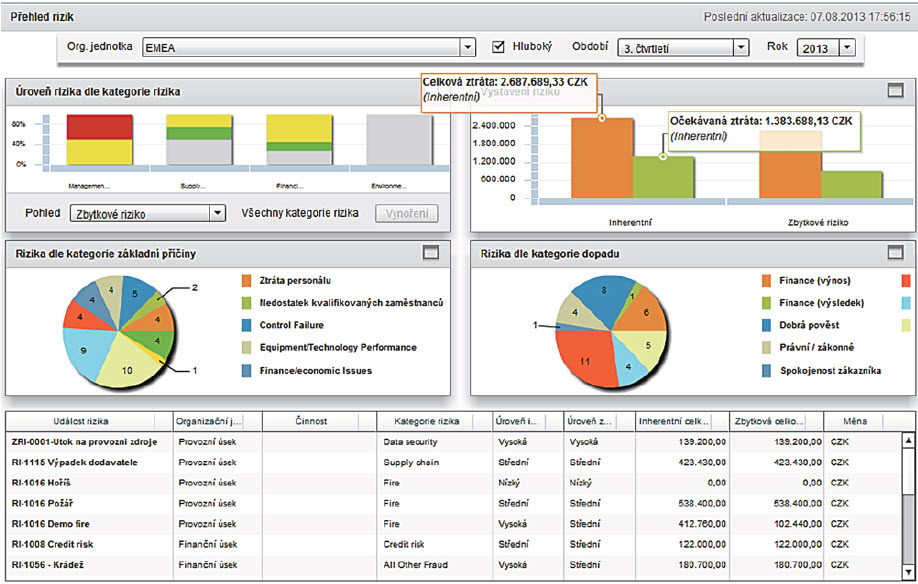Click the Právní / zákonné legend label
Viewport: 918px width, 584px height.
pos(816,348)
